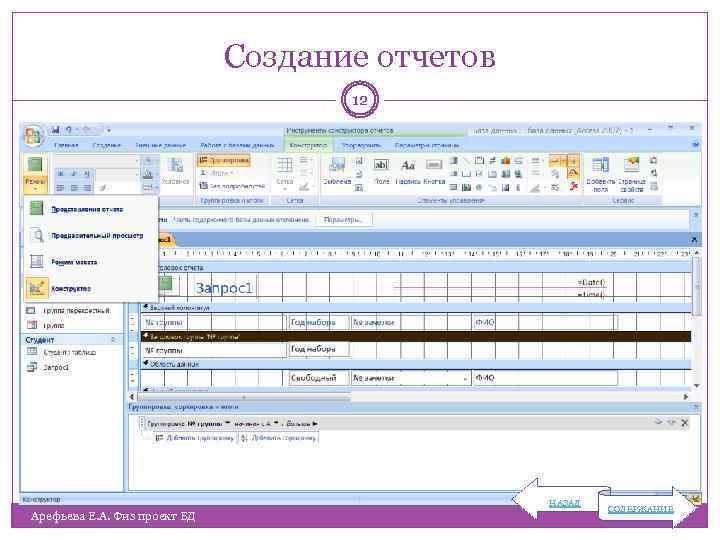Click Добавить группировку button
The image size is (720, 540).
(x=195, y=438)
